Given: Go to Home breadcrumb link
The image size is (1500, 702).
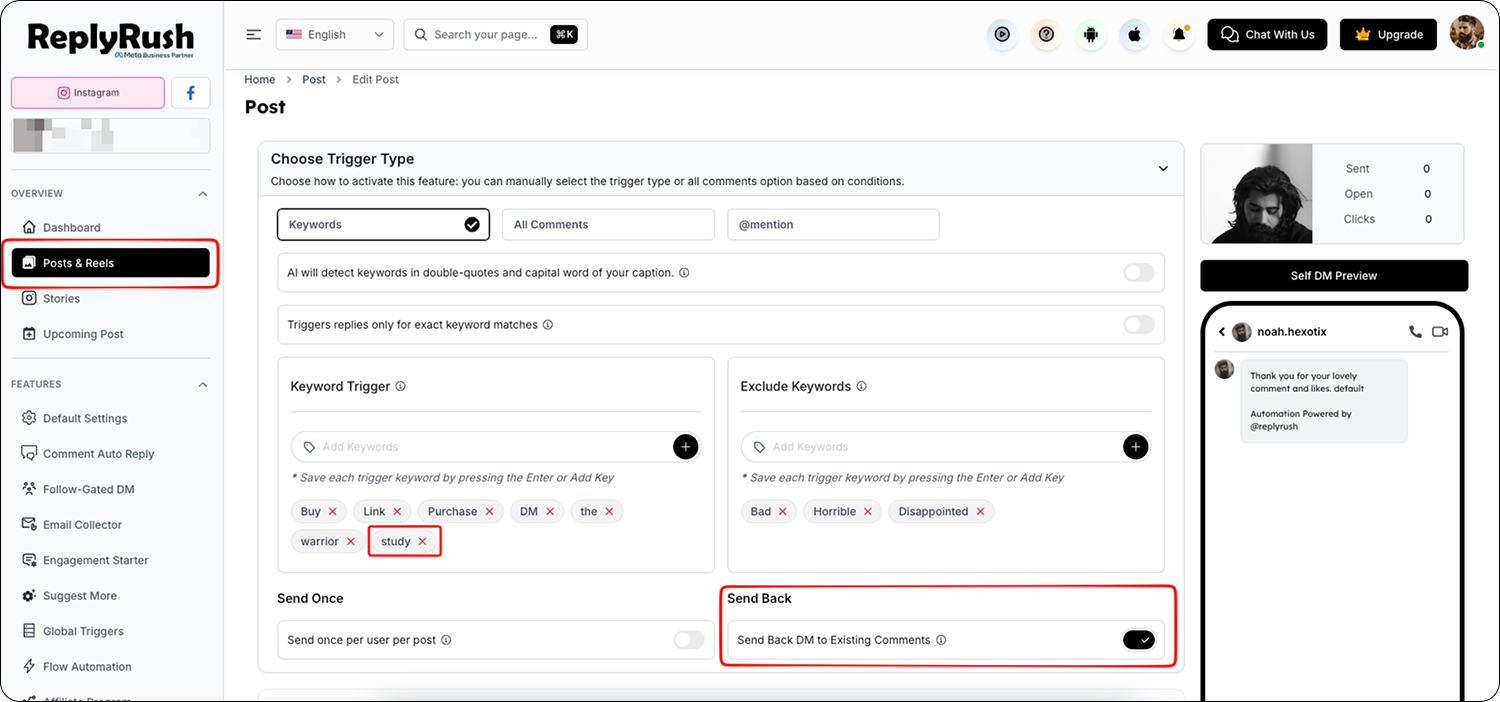Looking at the screenshot, I should 260,80.
